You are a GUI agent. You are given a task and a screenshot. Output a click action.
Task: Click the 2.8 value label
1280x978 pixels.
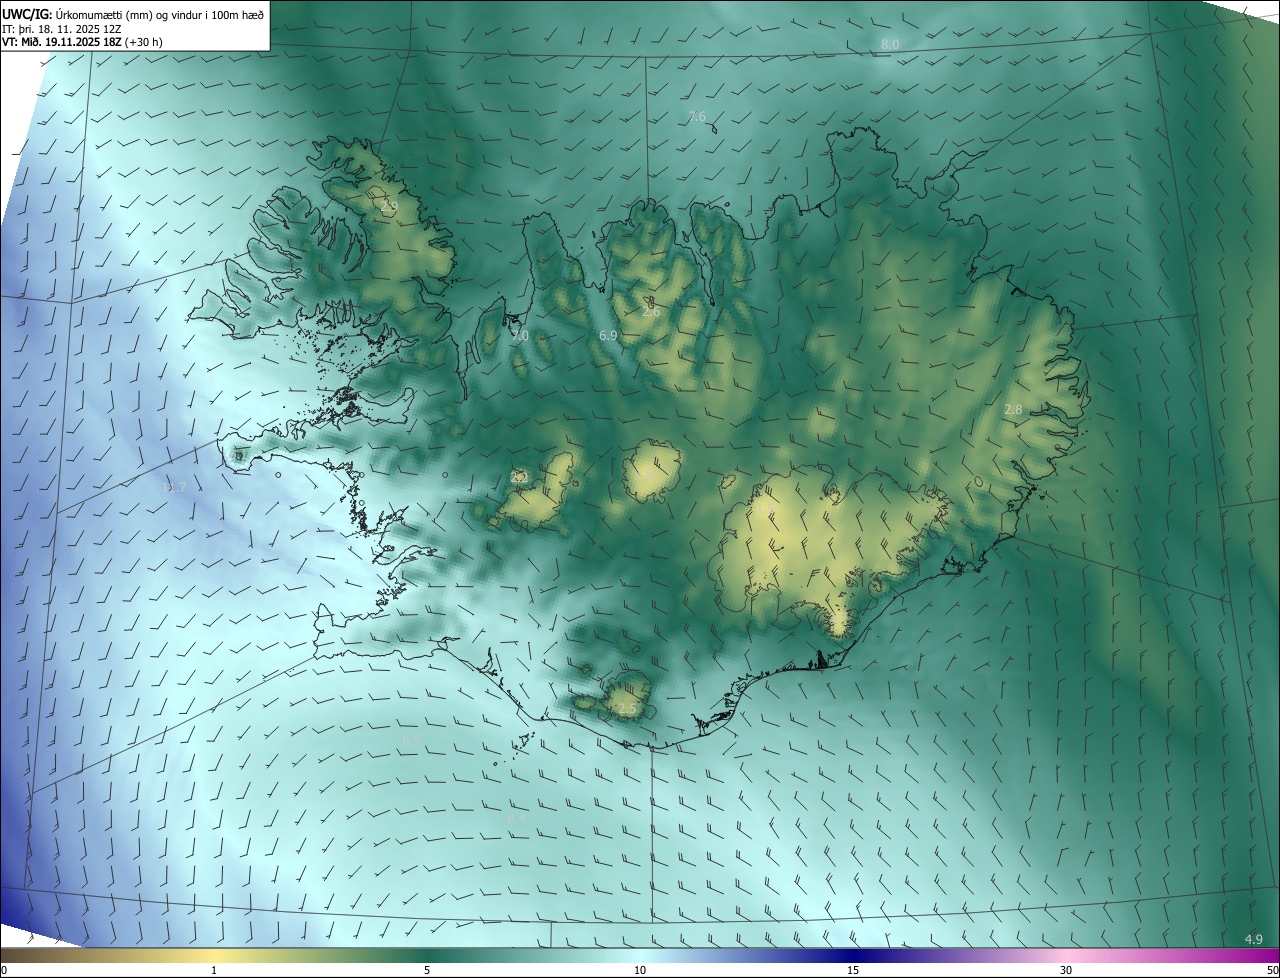tap(1013, 410)
